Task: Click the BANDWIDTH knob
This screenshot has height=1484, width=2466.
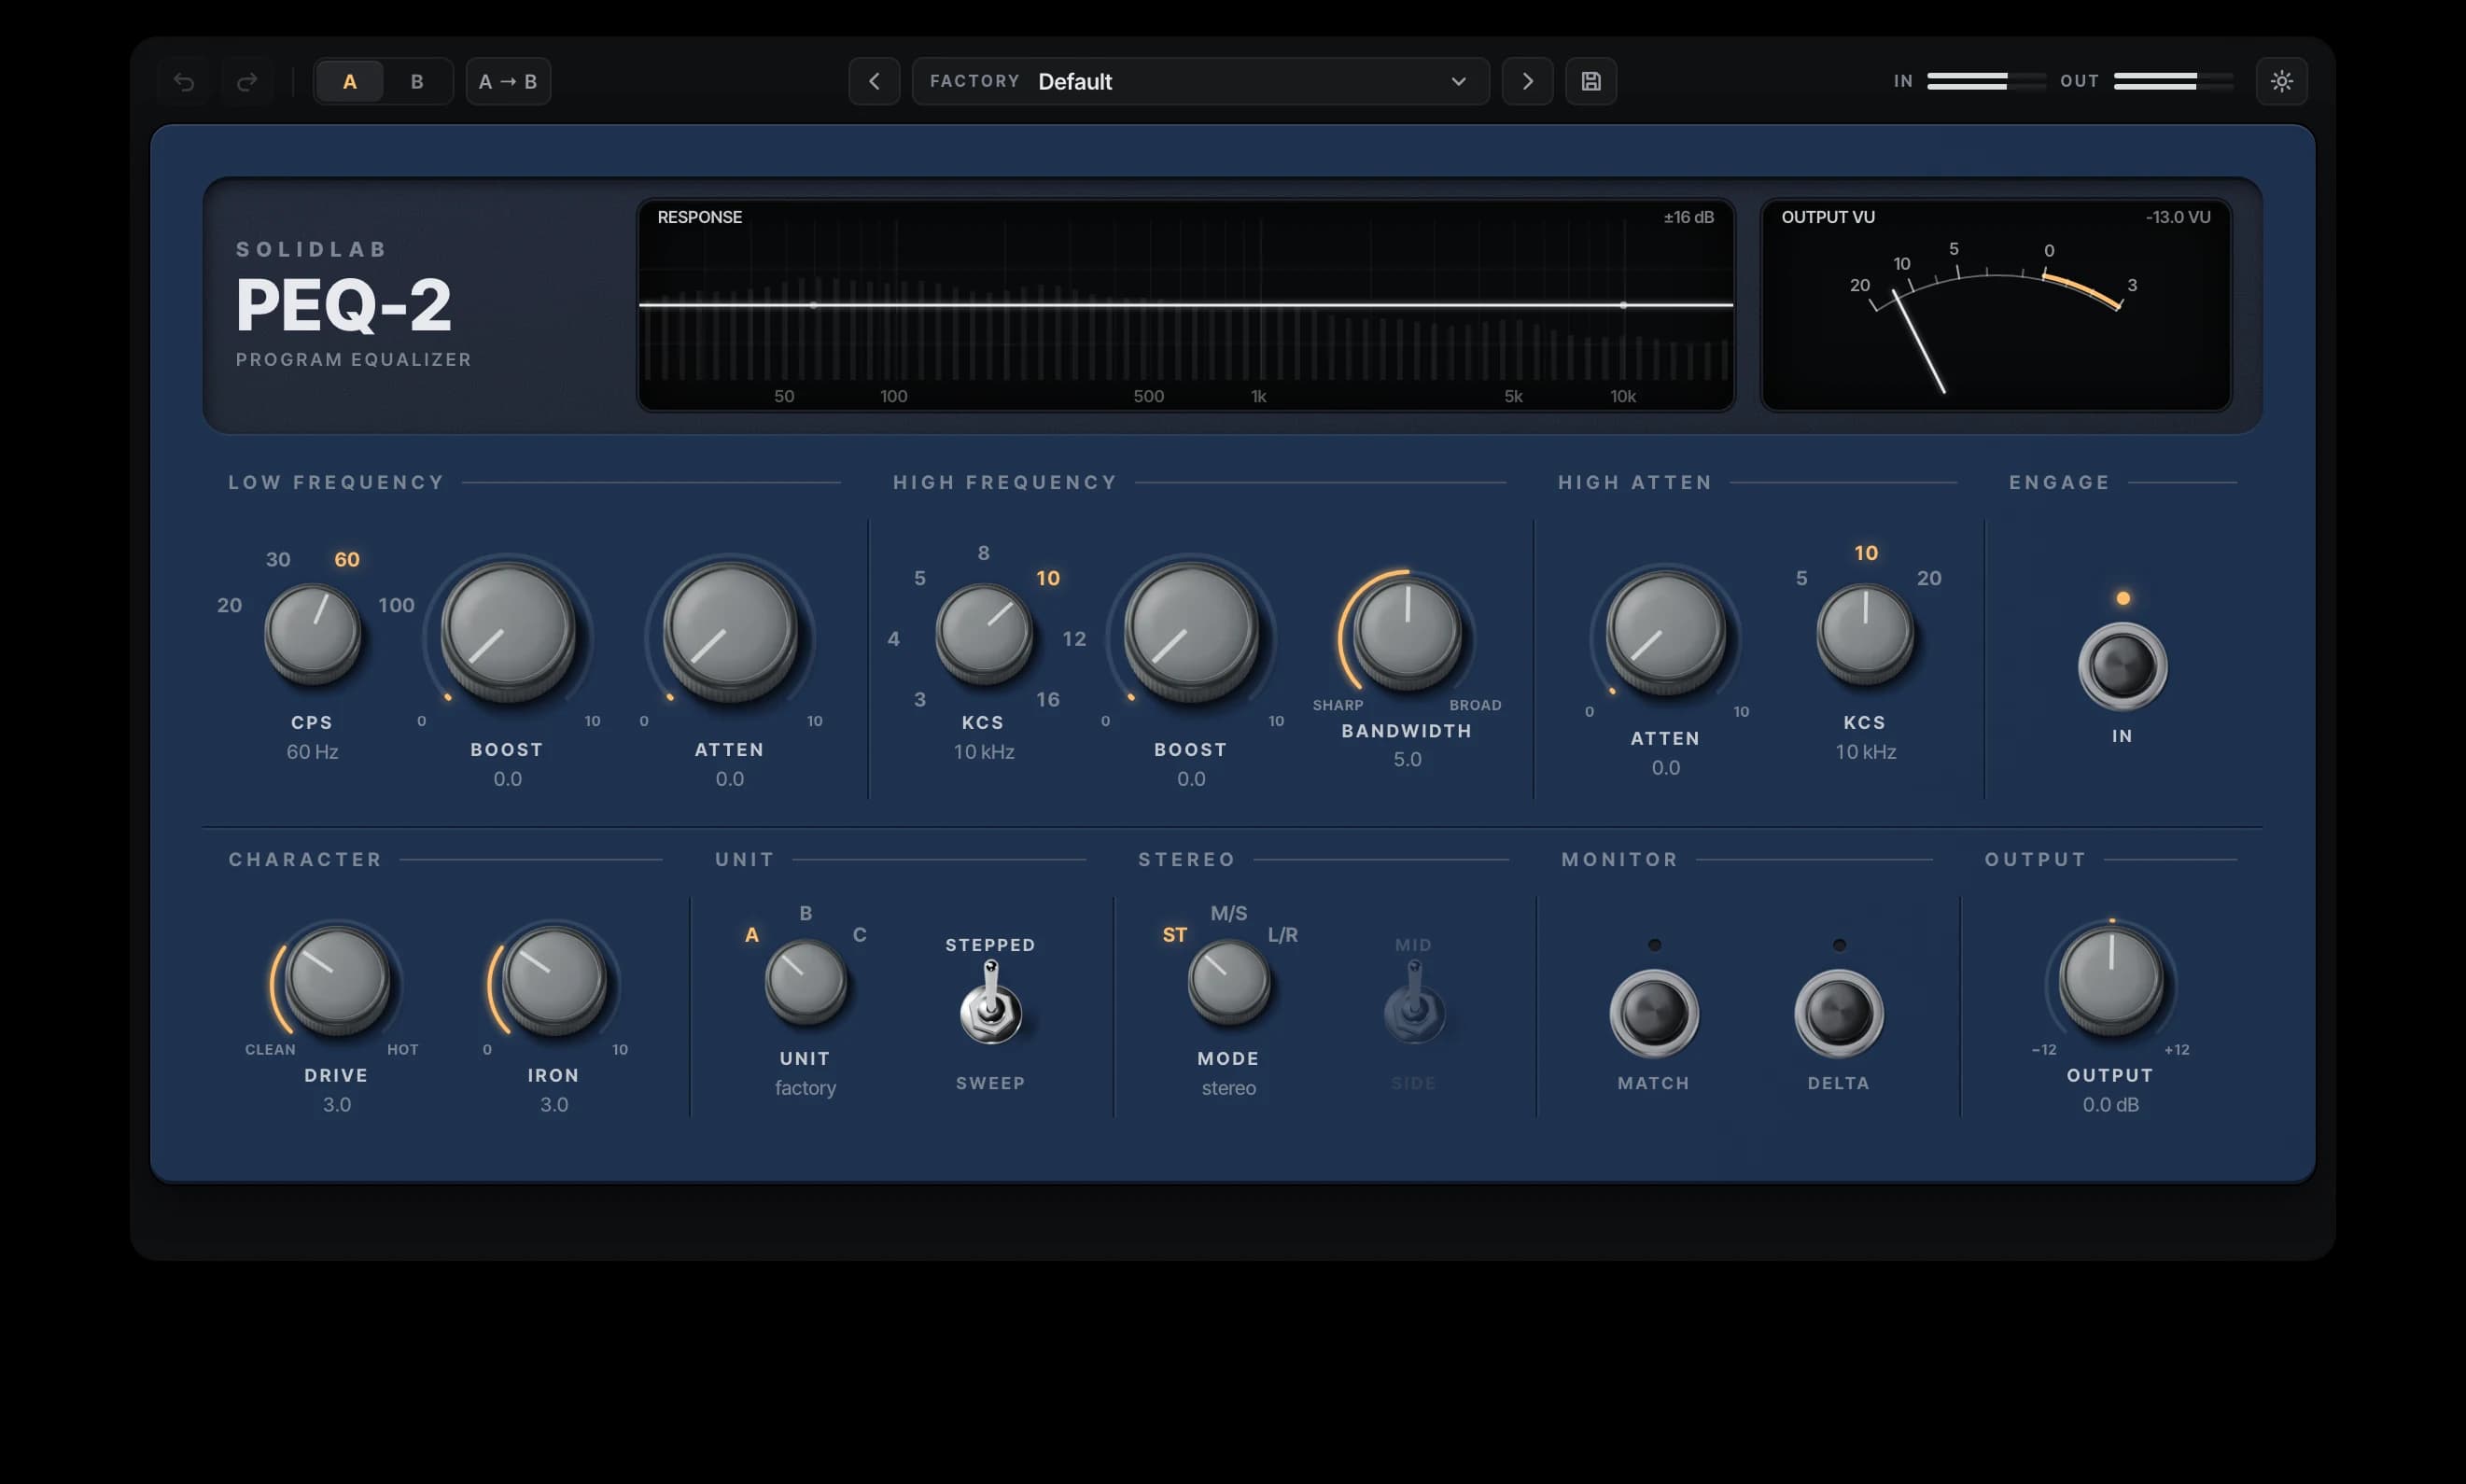Action: tap(1407, 632)
